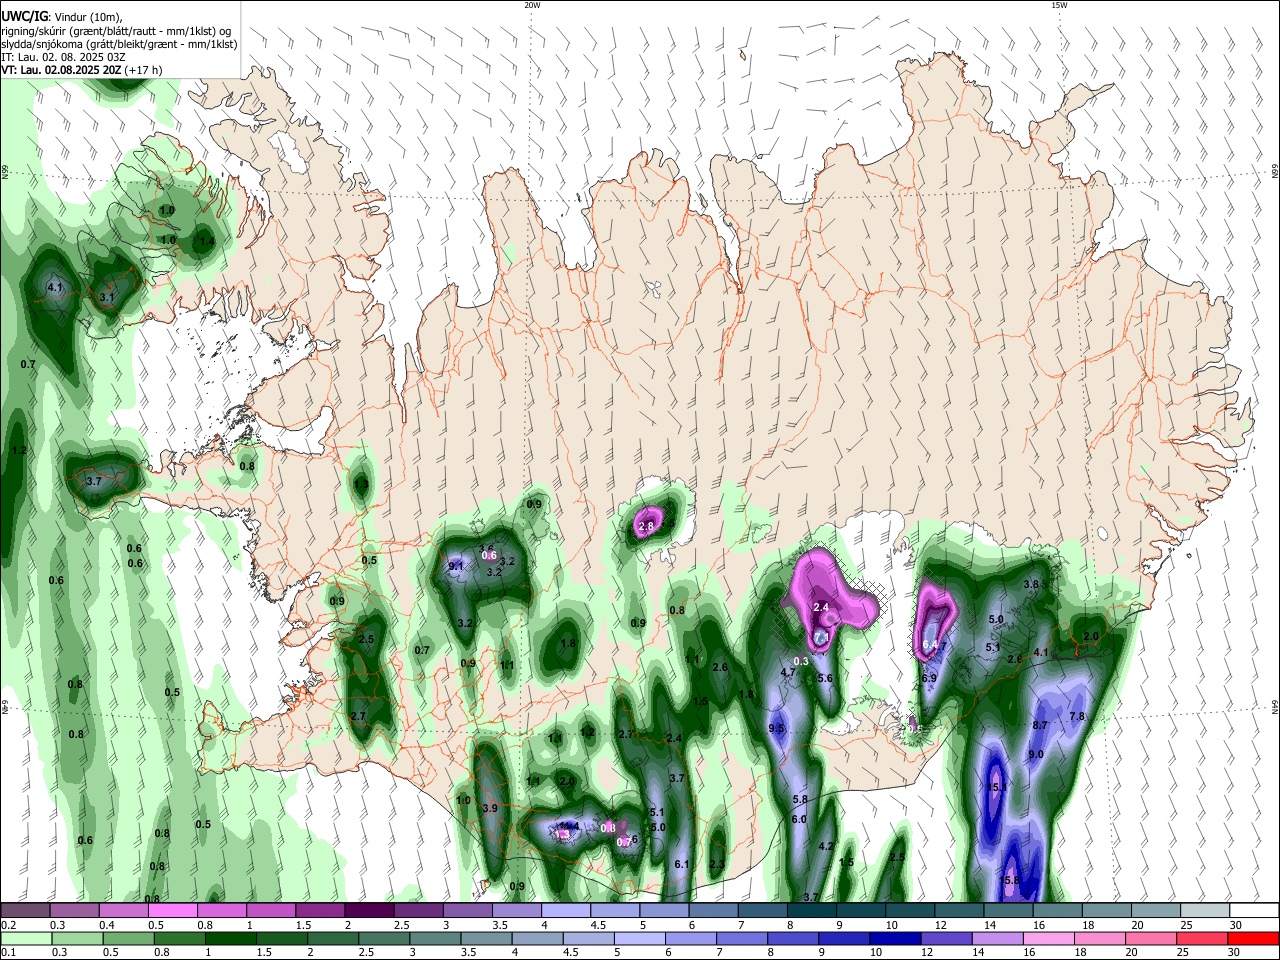Pick the bright pink 0.5–0.8 snow legend swatch
Screen dimensions: 1280x960
(x=173, y=910)
